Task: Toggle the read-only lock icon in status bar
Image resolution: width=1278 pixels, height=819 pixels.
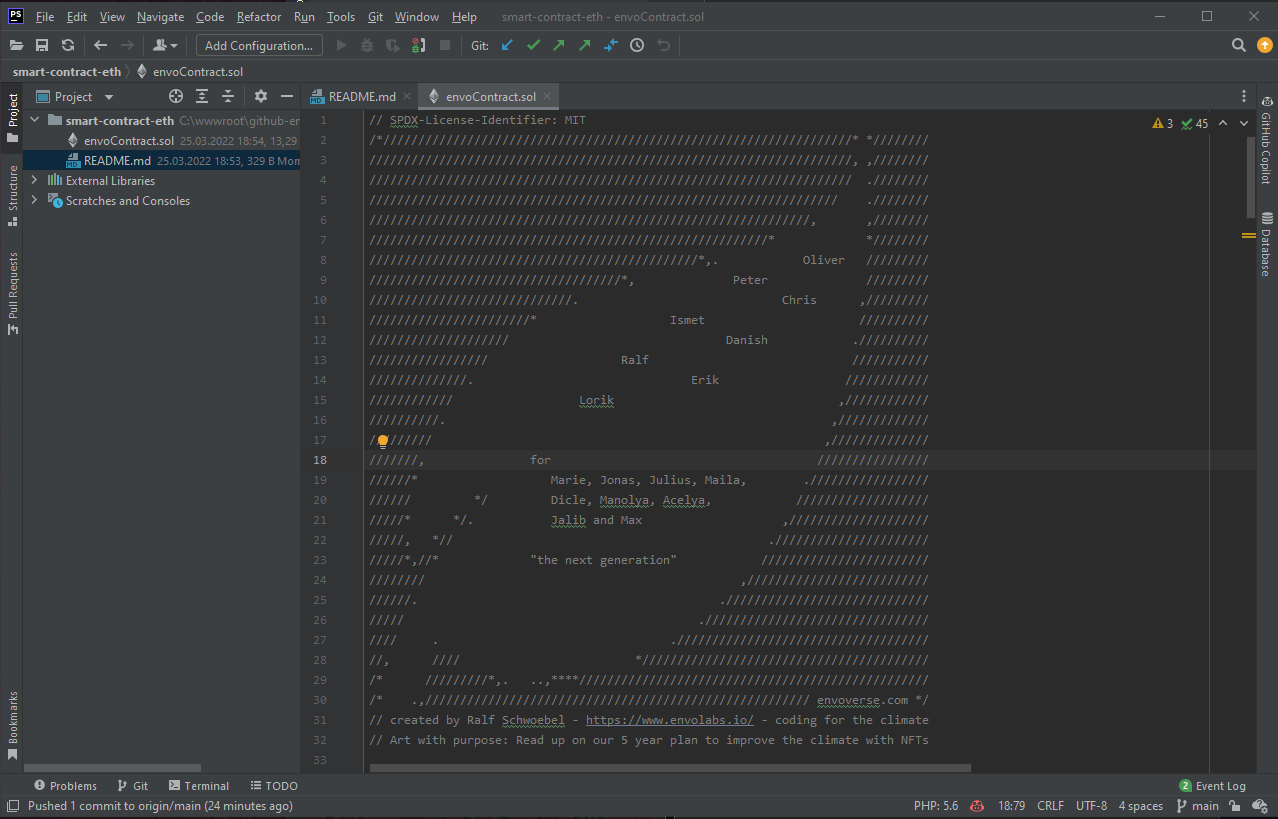Action: 1235,806
